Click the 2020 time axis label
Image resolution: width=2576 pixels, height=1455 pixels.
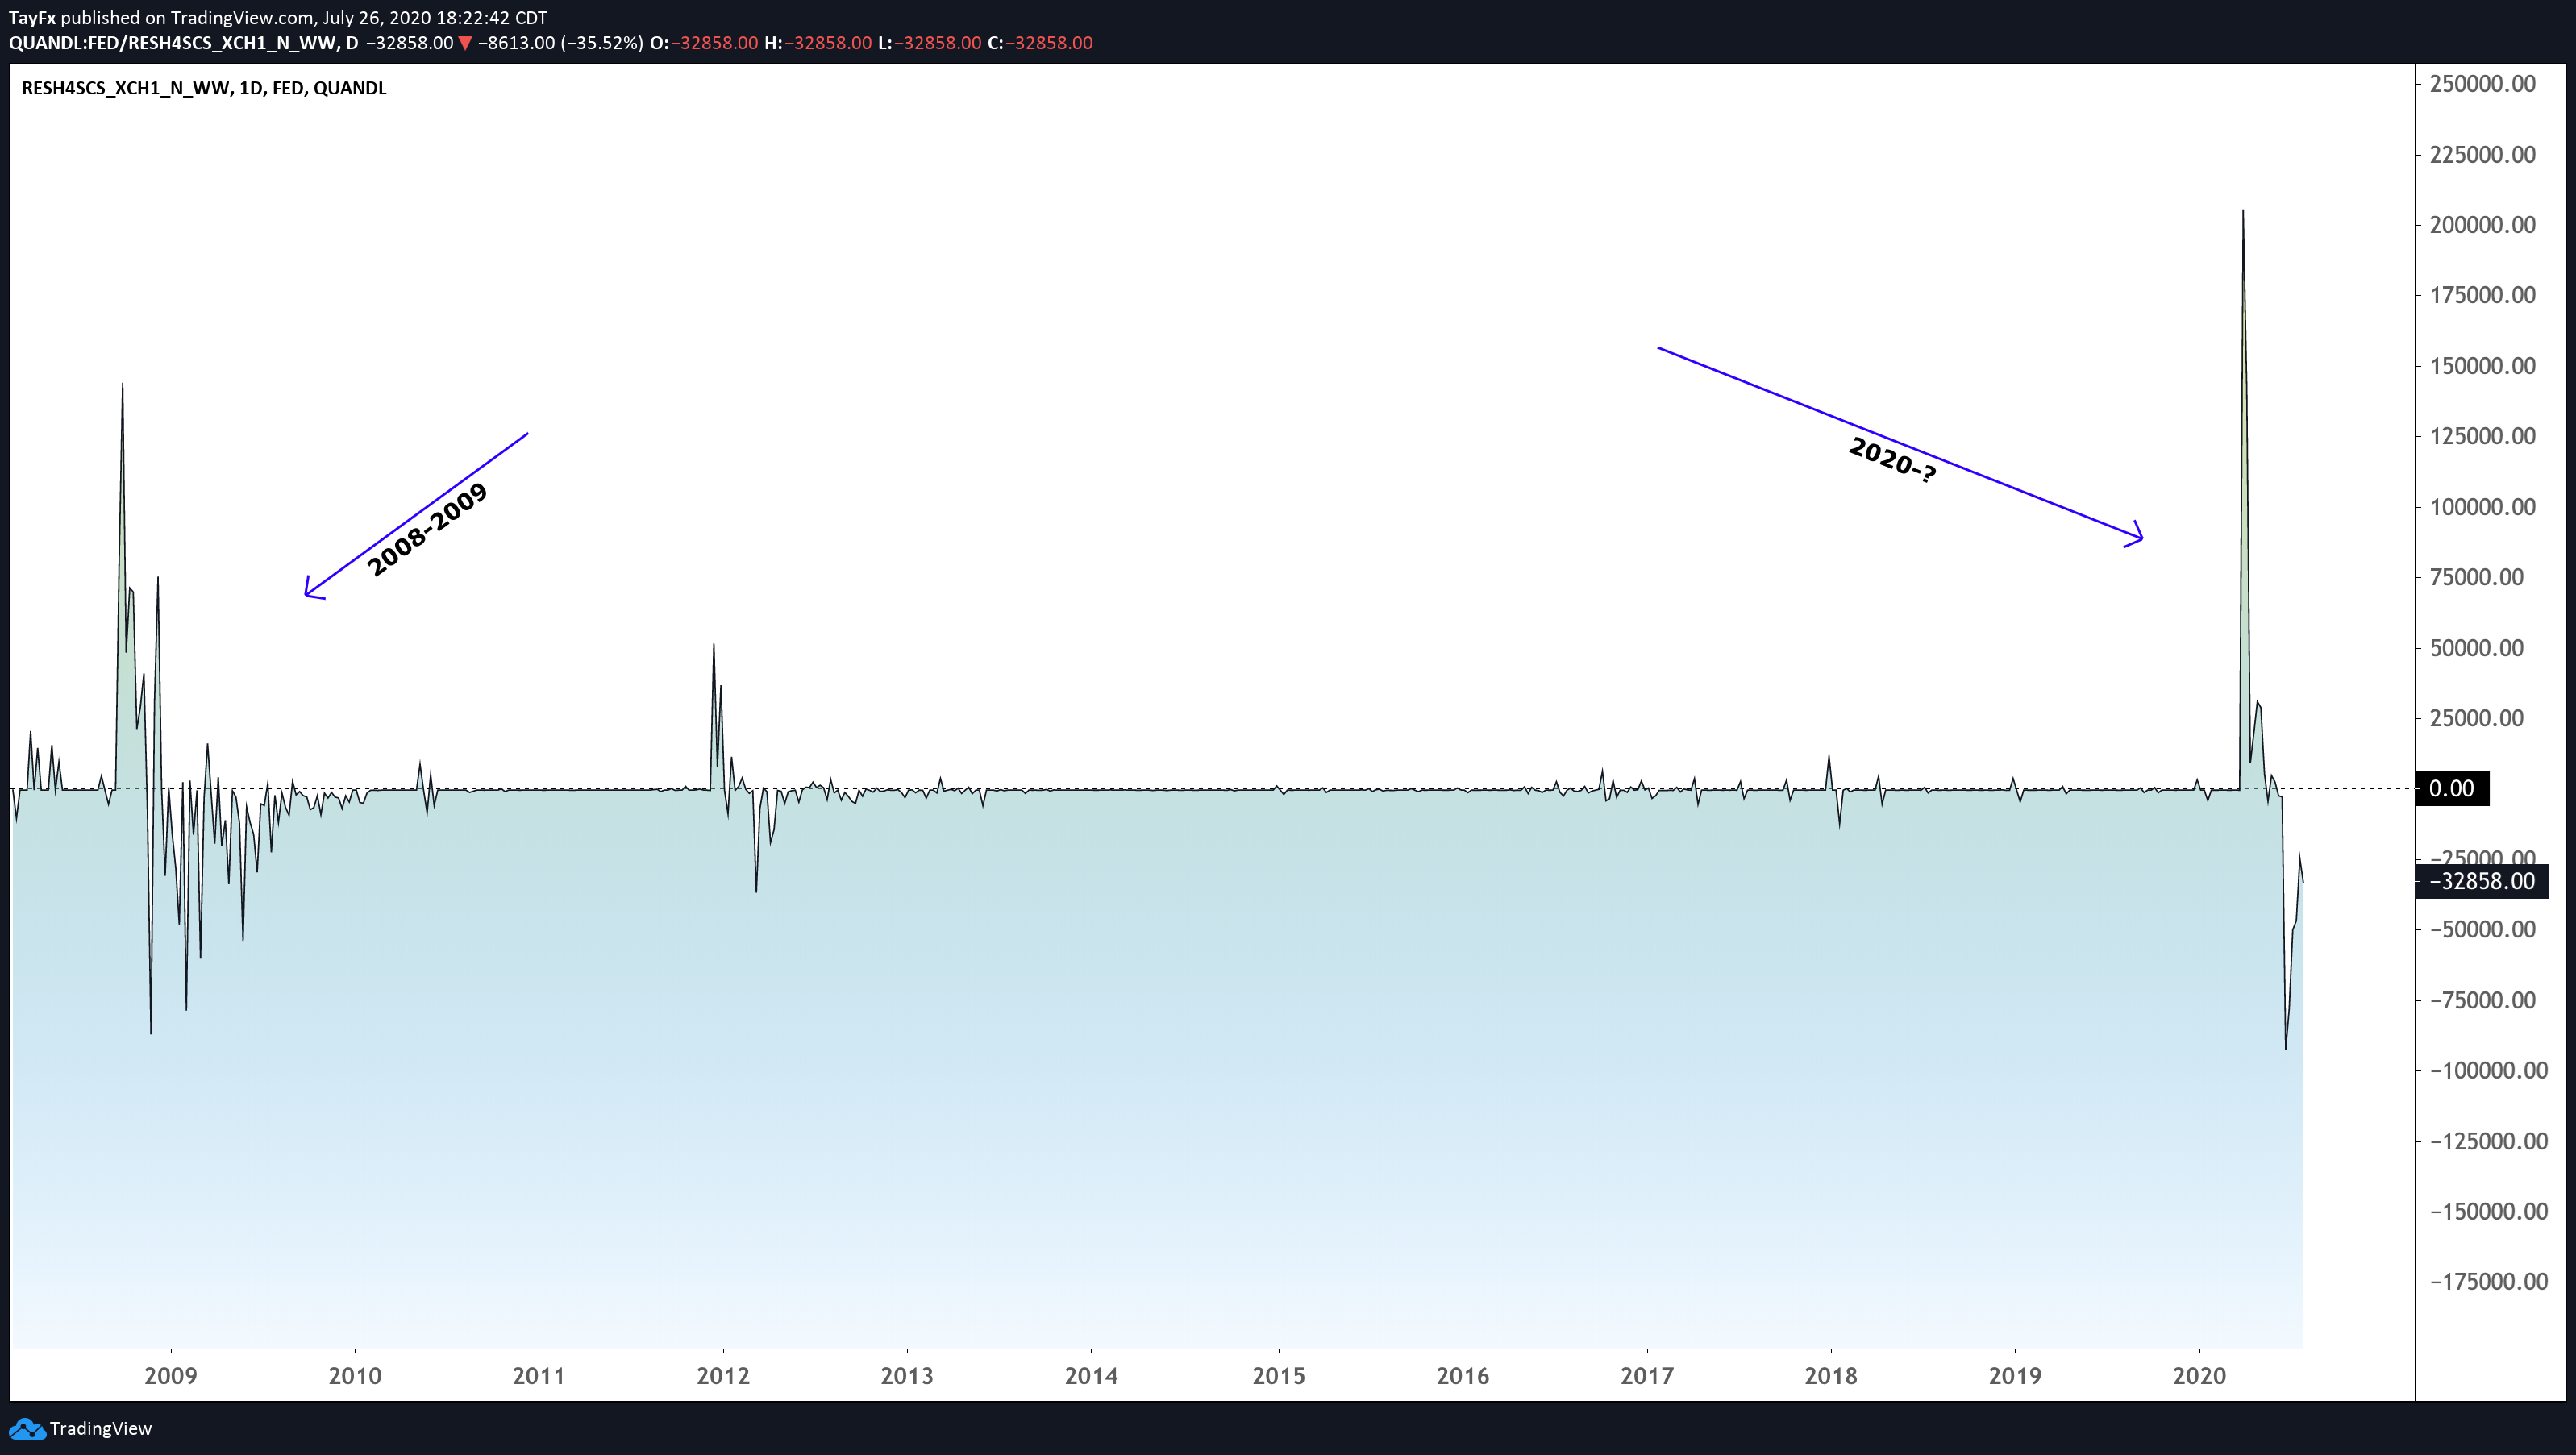click(x=2200, y=1376)
